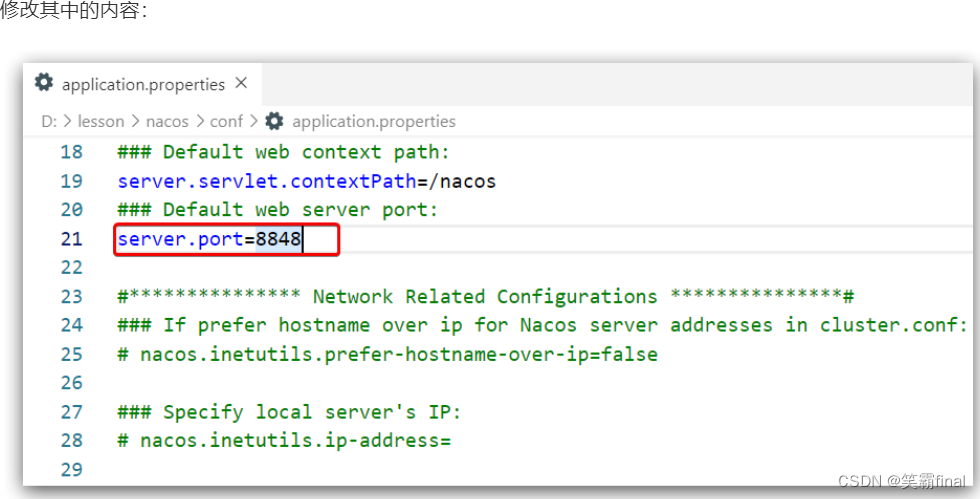The width and height of the screenshot is (980, 499).
Task: Click line number 22 in gutter
Action: (x=71, y=268)
